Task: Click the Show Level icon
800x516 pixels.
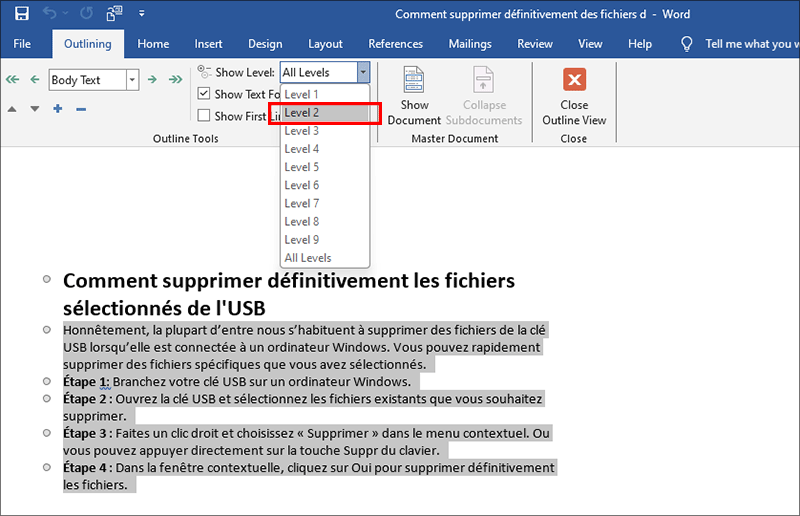Action: click(204, 72)
